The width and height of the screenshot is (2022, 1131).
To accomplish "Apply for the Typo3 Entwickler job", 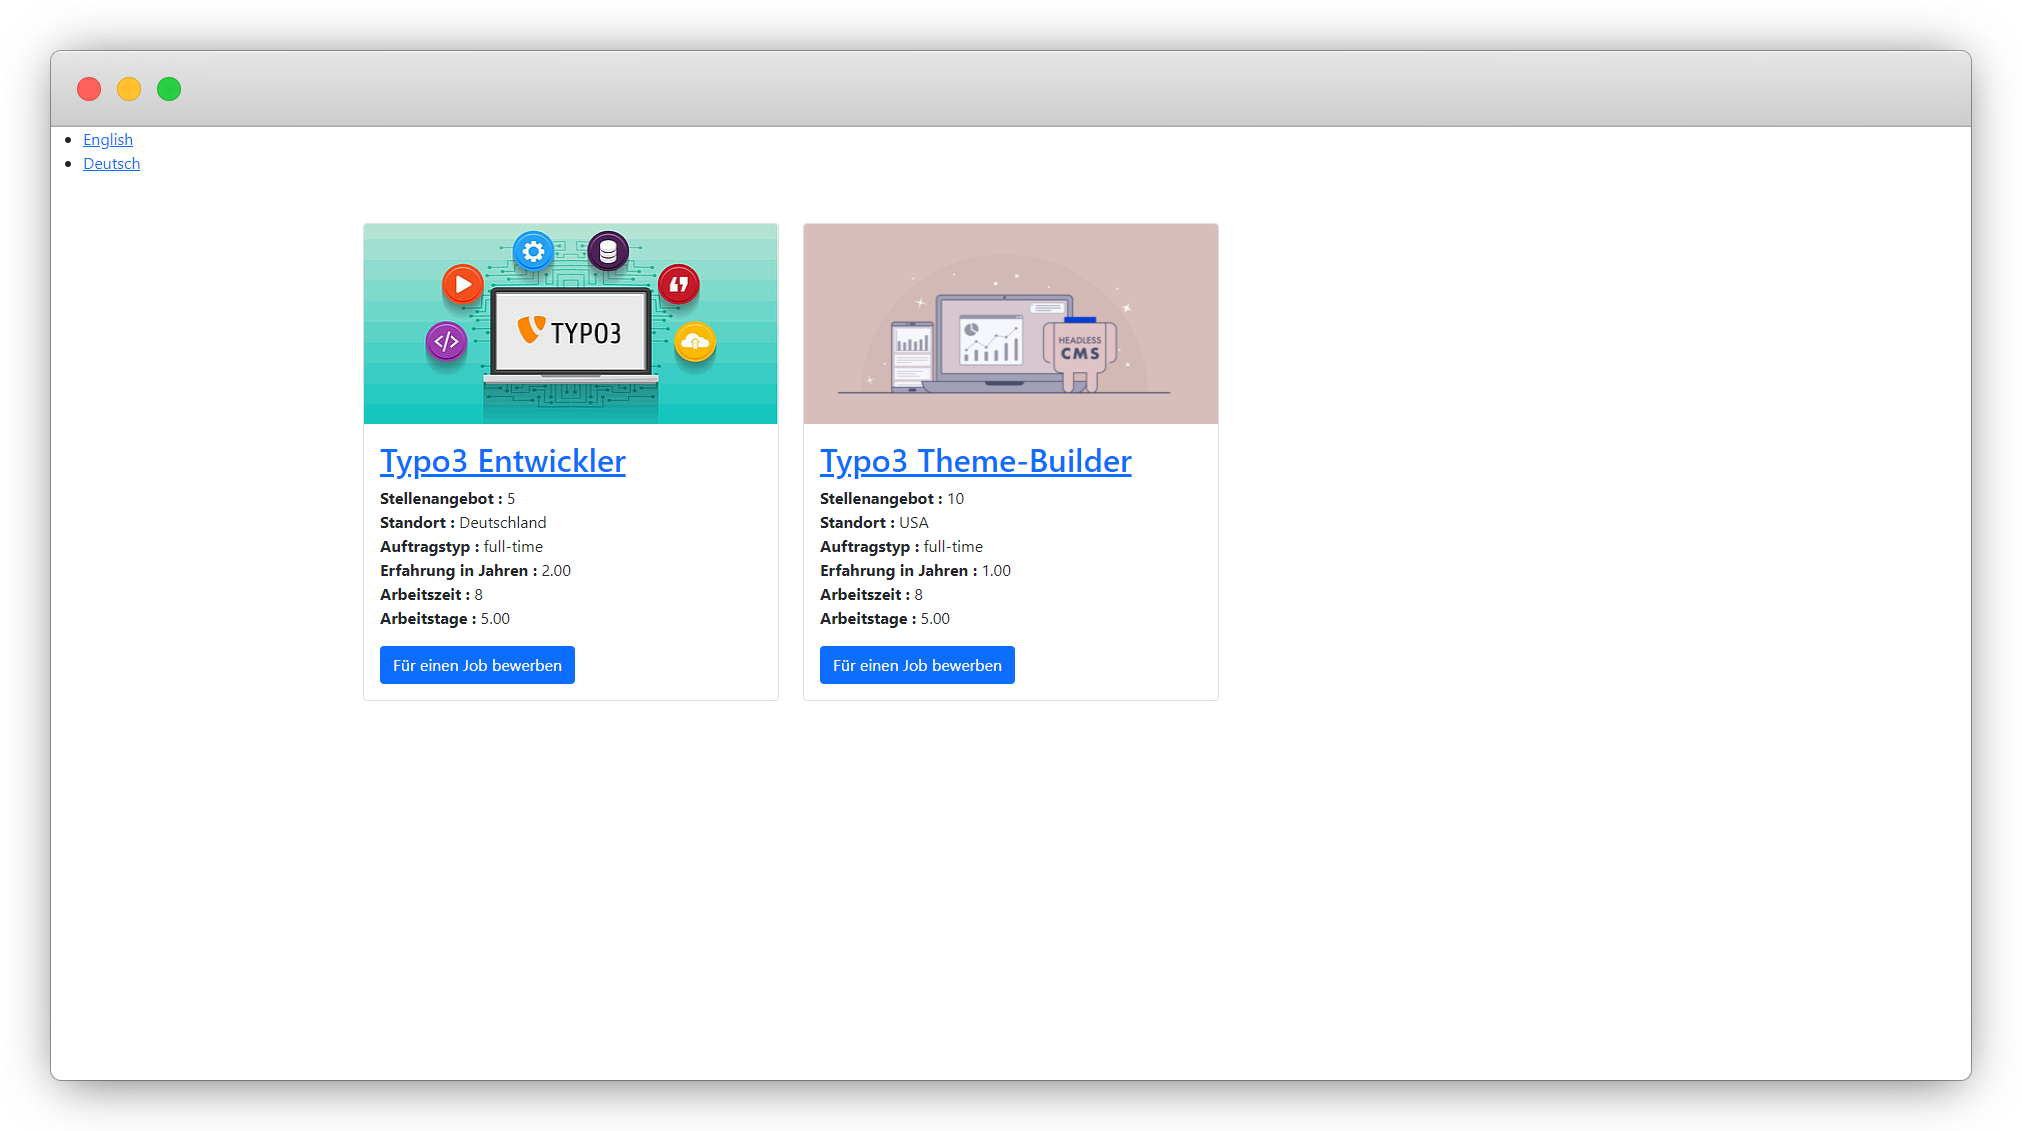I will [x=477, y=665].
